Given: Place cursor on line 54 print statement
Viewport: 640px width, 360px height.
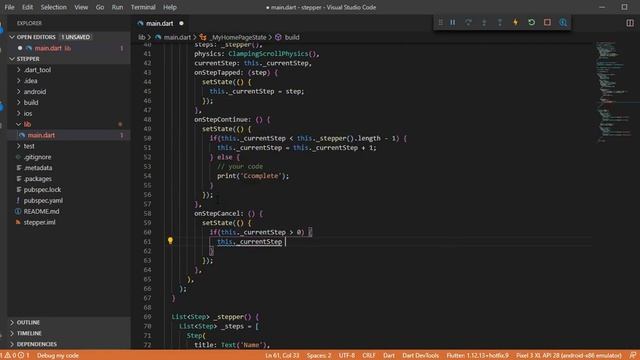Looking at the screenshot, I should [253, 176].
